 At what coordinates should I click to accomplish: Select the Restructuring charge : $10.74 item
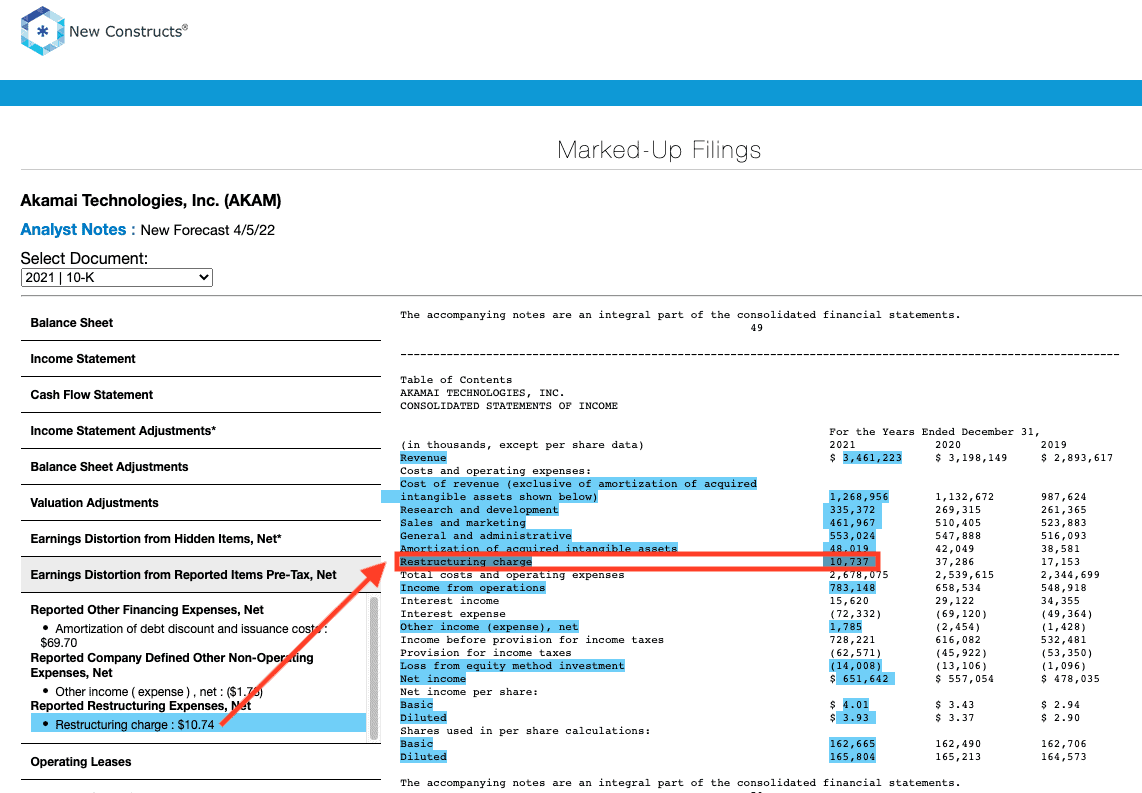[198, 725]
